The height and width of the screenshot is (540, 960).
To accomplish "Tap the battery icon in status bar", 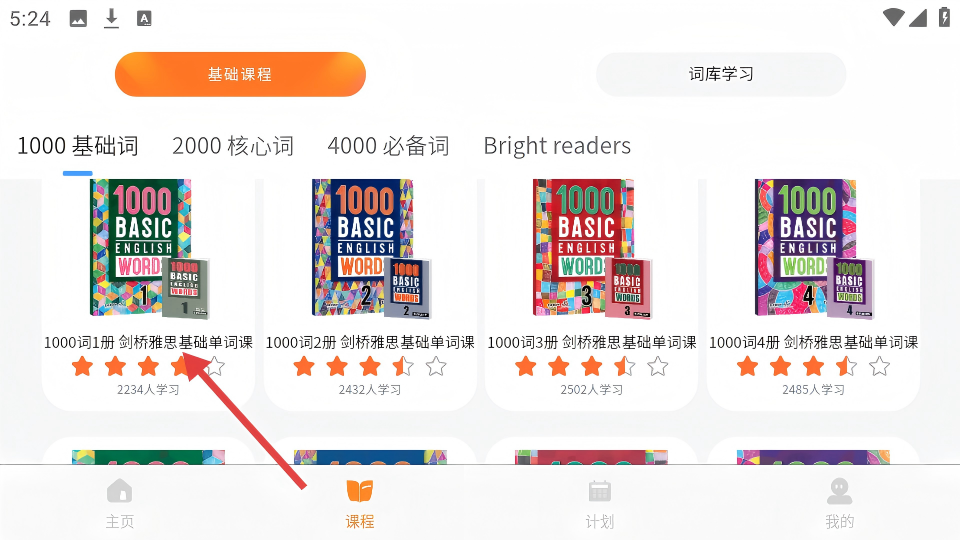I will pyautogui.click(x=944, y=17).
